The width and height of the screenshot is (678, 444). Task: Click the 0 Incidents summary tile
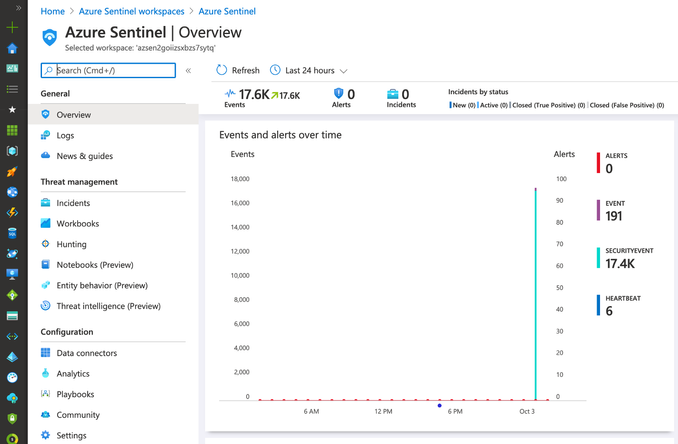click(x=401, y=98)
